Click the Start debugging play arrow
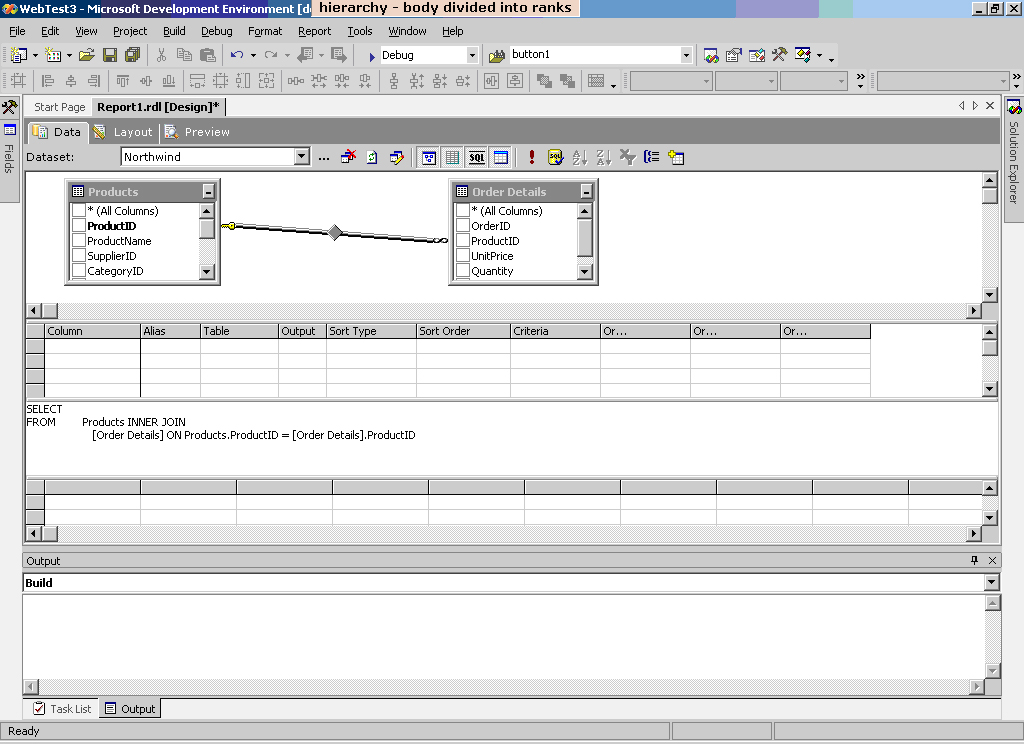This screenshot has height=744, width=1024. [x=372, y=56]
